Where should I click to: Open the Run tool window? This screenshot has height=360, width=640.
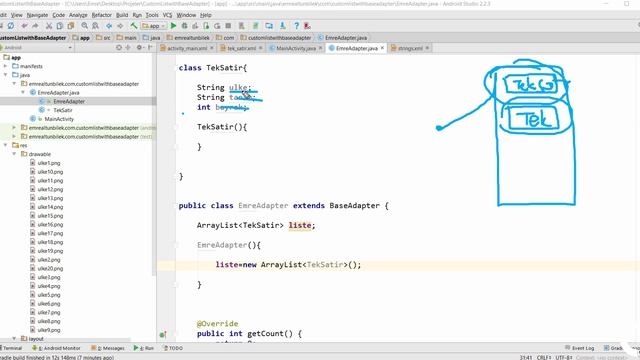tap(144, 348)
